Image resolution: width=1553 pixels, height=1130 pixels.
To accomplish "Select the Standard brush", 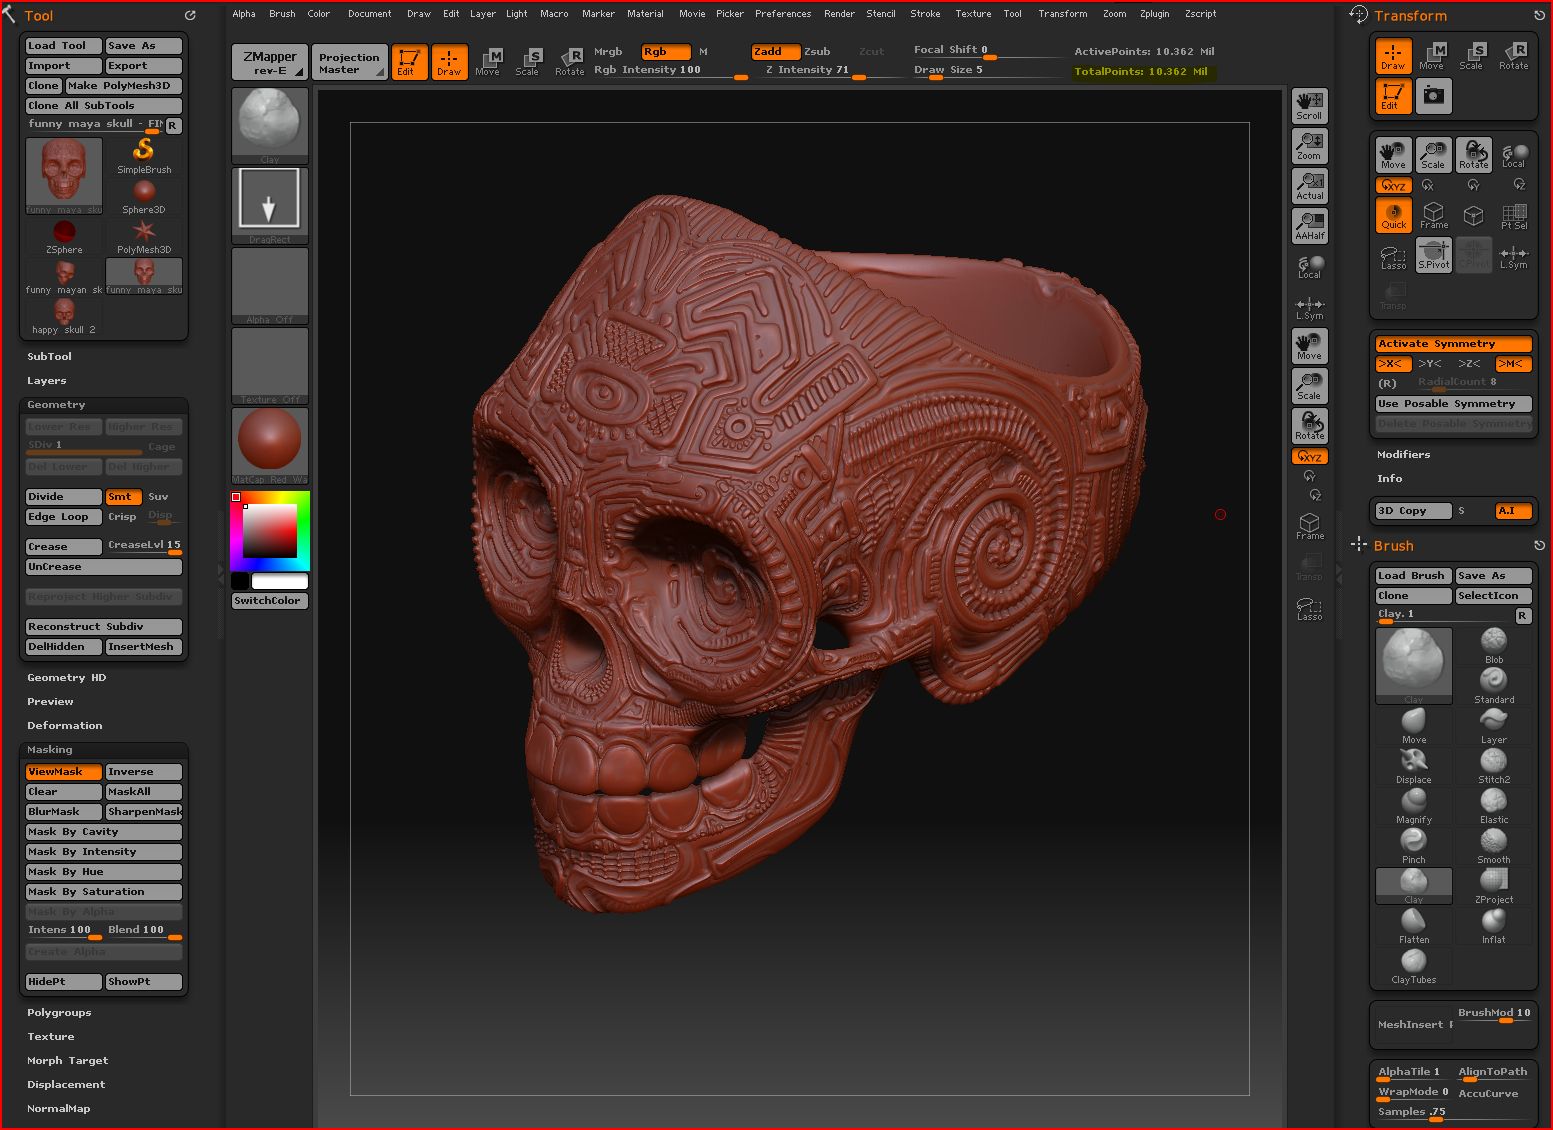I will pos(1494,685).
